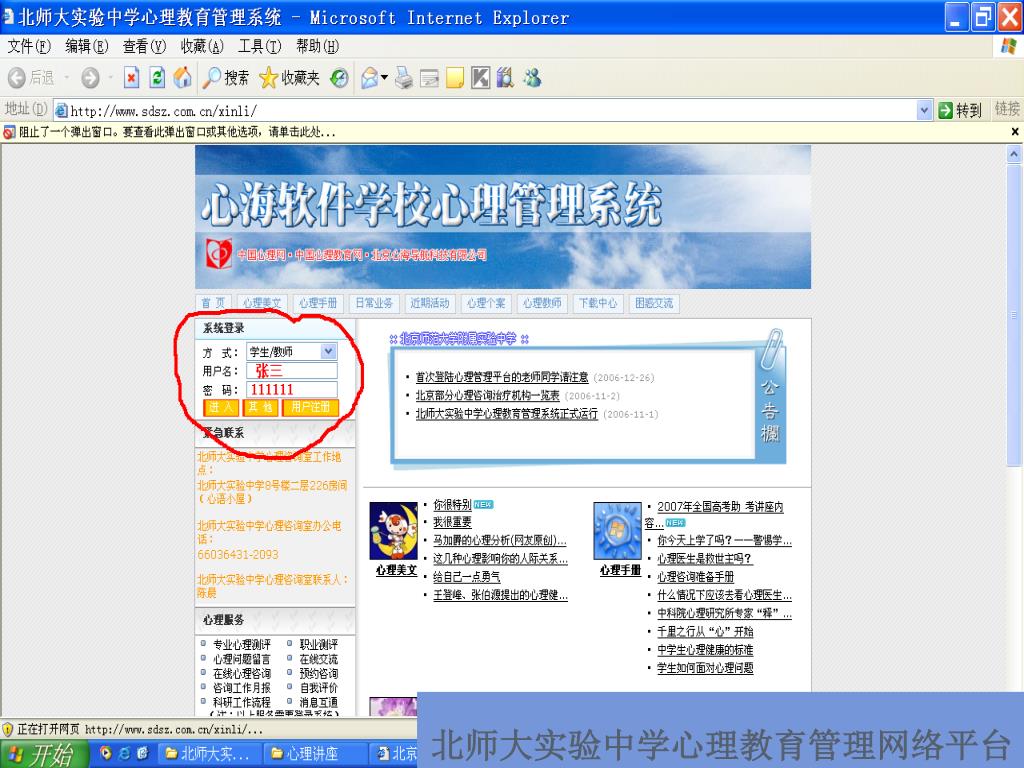Open the 下载中心 navigation tab
The image size is (1024, 768).
[x=598, y=303]
